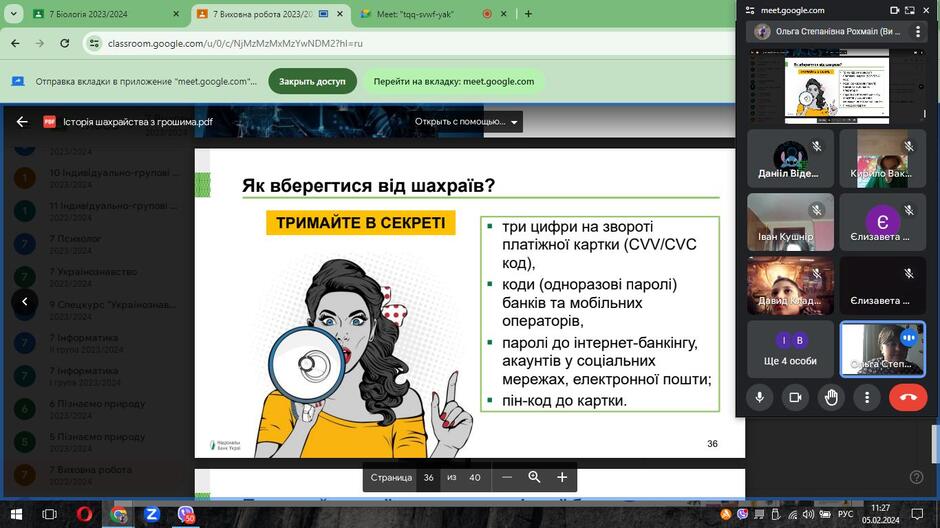Image resolution: width=940 pixels, height=528 pixels.
Task: Toggle microphone in Meet panel
Action: point(760,397)
